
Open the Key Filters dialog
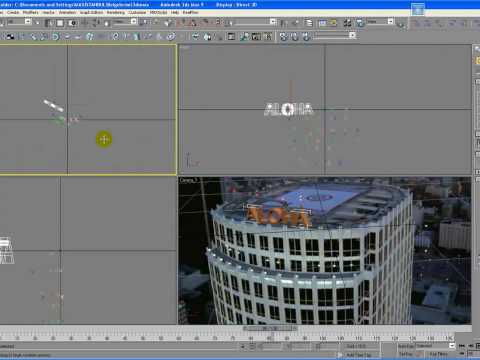439,354
